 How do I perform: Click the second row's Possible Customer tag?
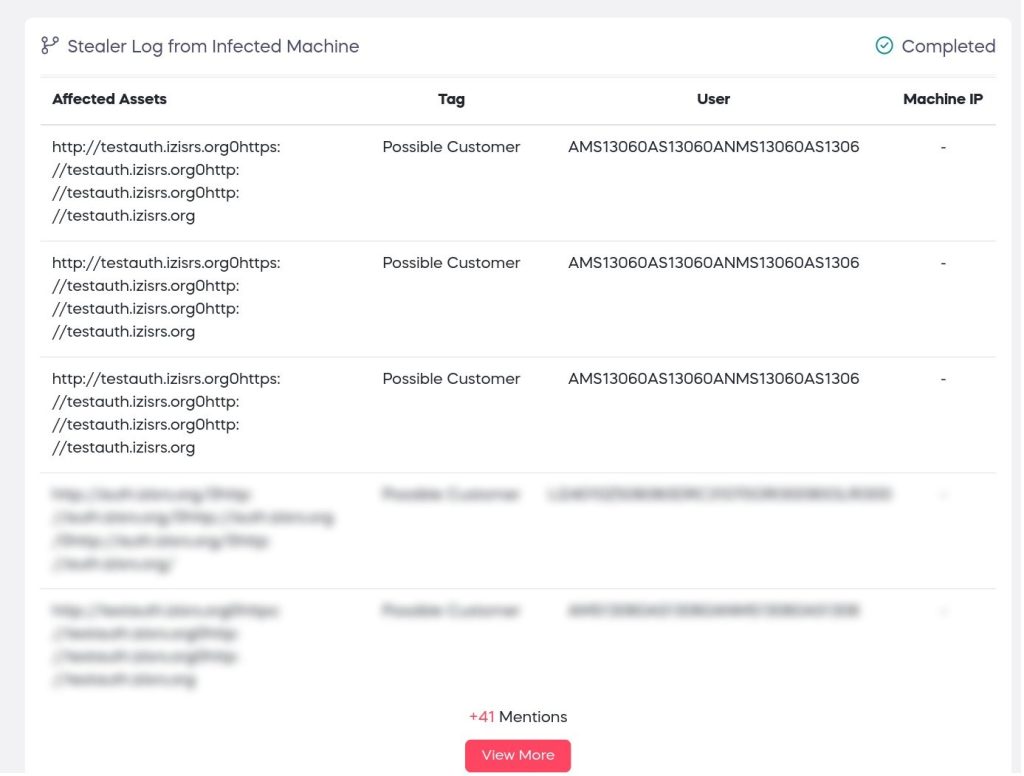click(451, 263)
